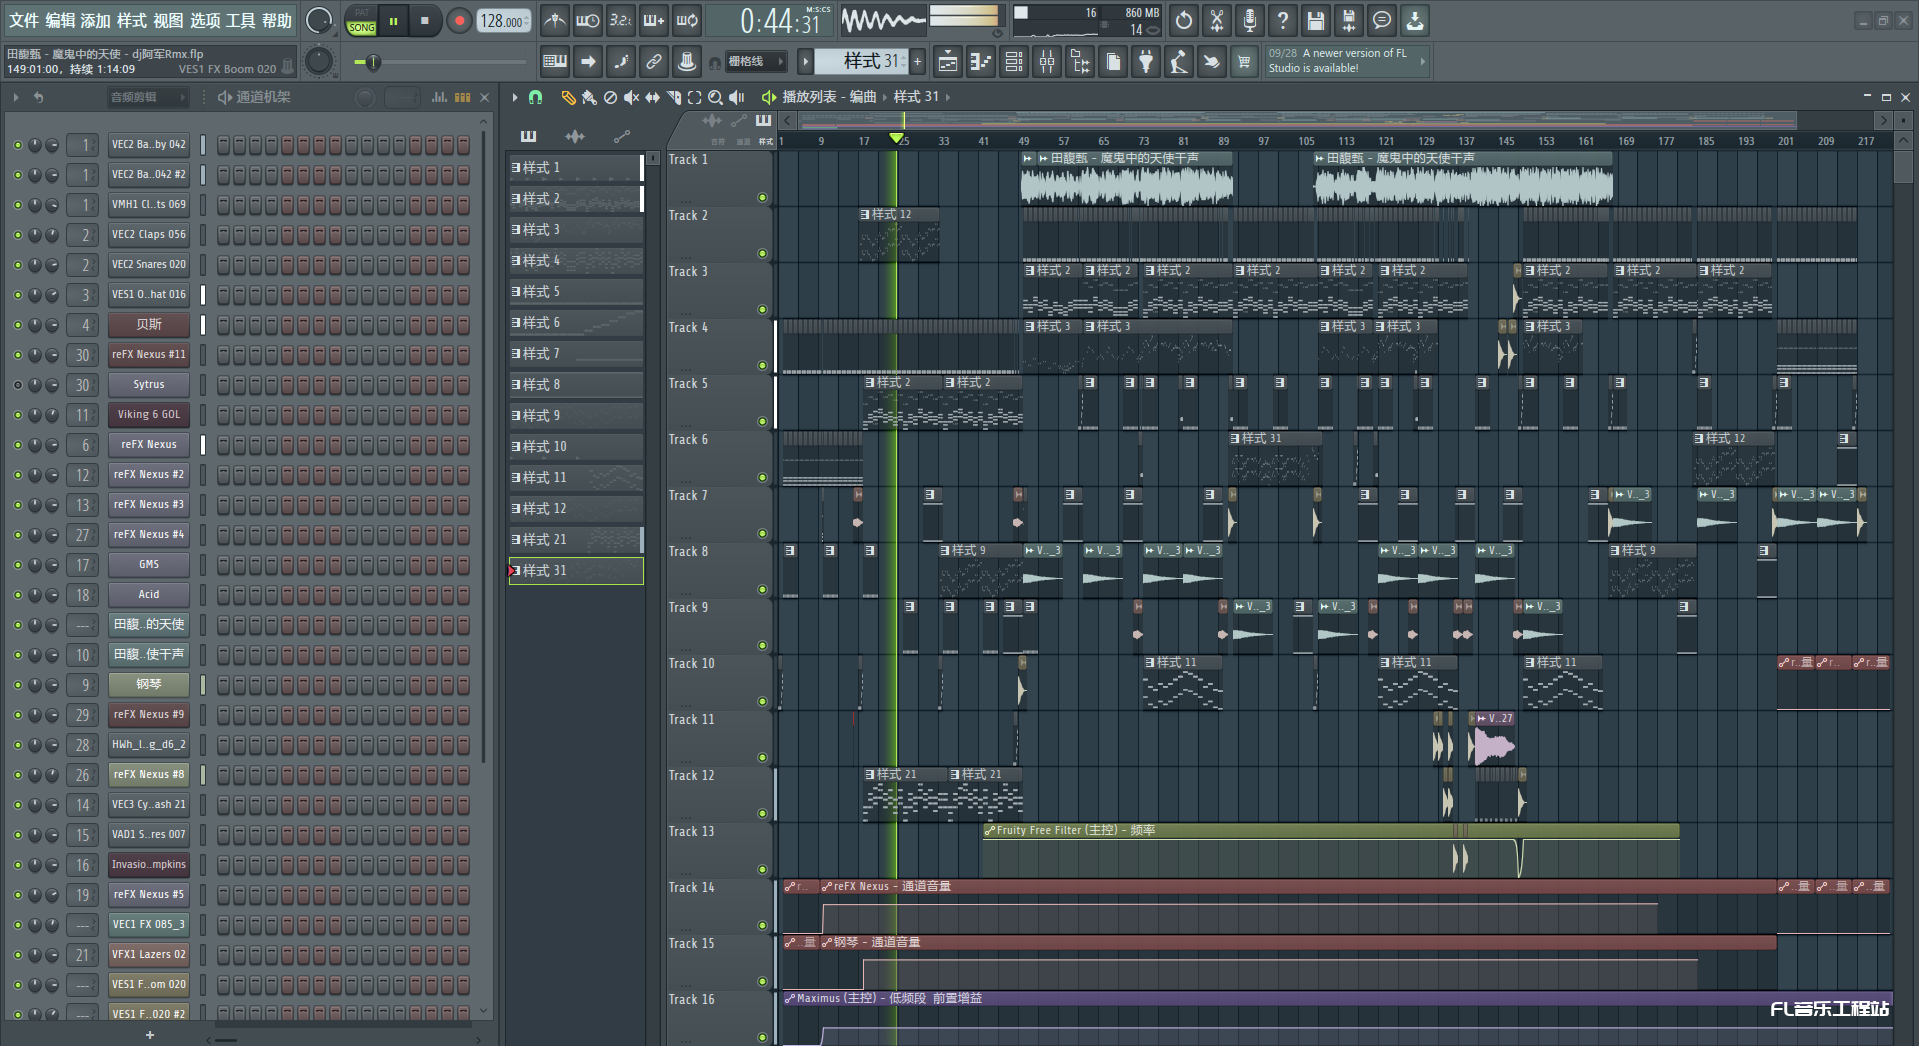
Task: Open the 选项 menu
Action: click(x=205, y=20)
